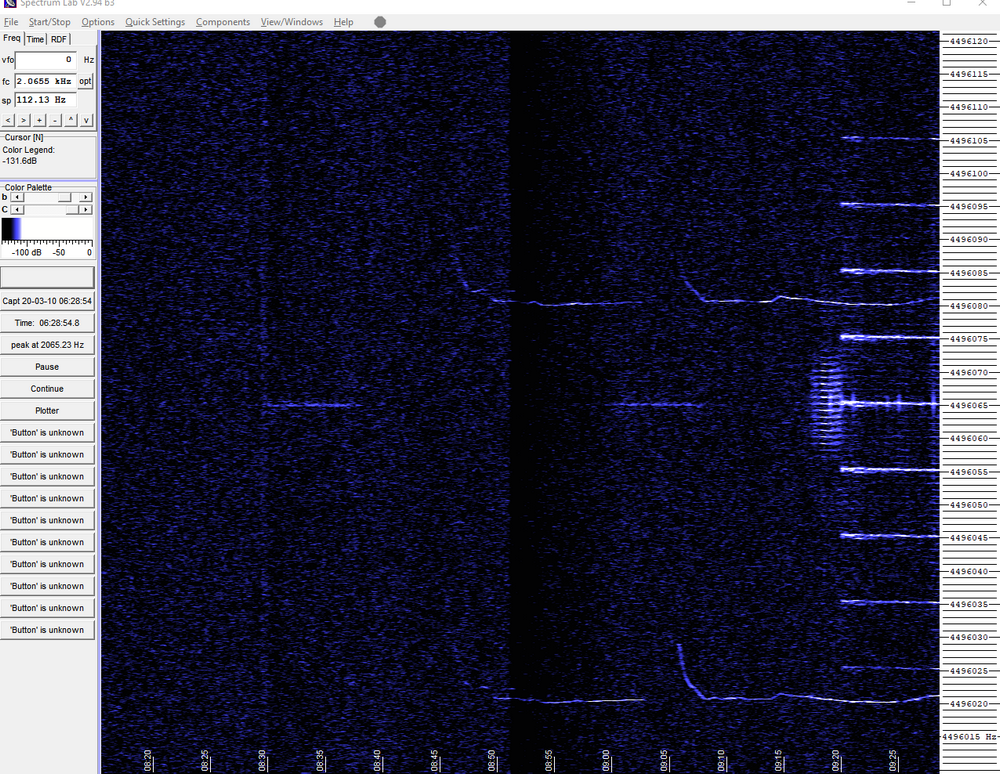Click the '+' zoom in button
This screenshot has width=1000, height=774.
[x=40, y=120]
